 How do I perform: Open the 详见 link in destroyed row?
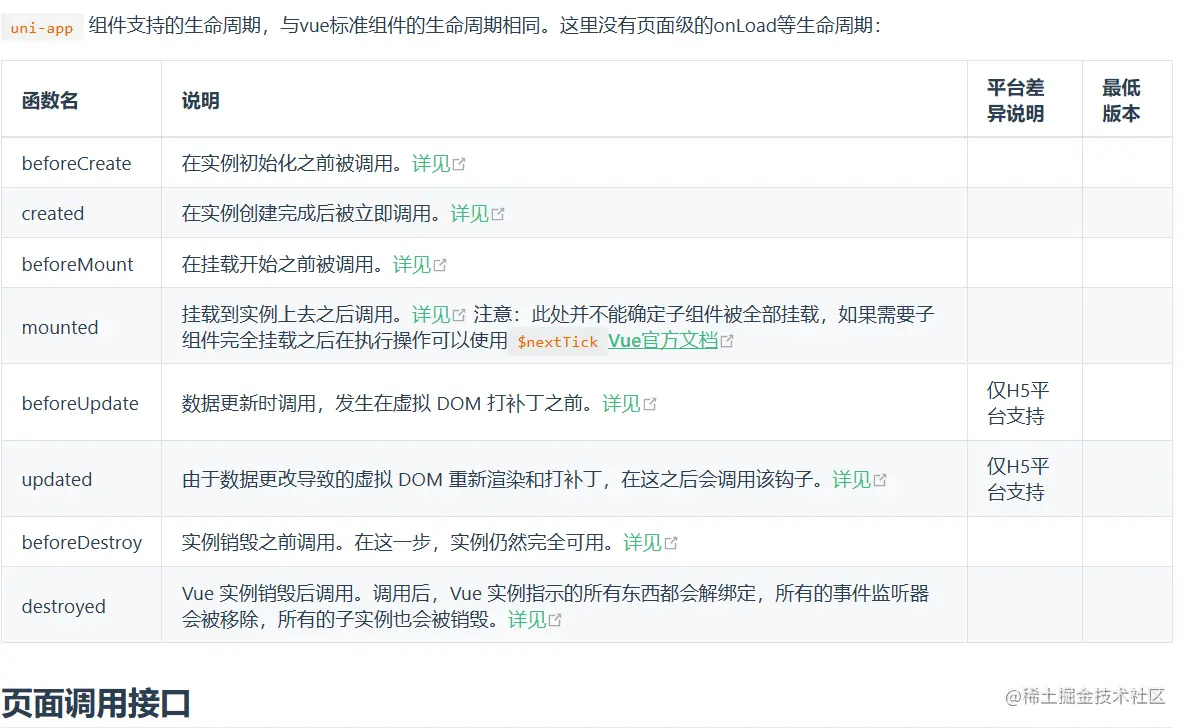[x=534, y=620]
